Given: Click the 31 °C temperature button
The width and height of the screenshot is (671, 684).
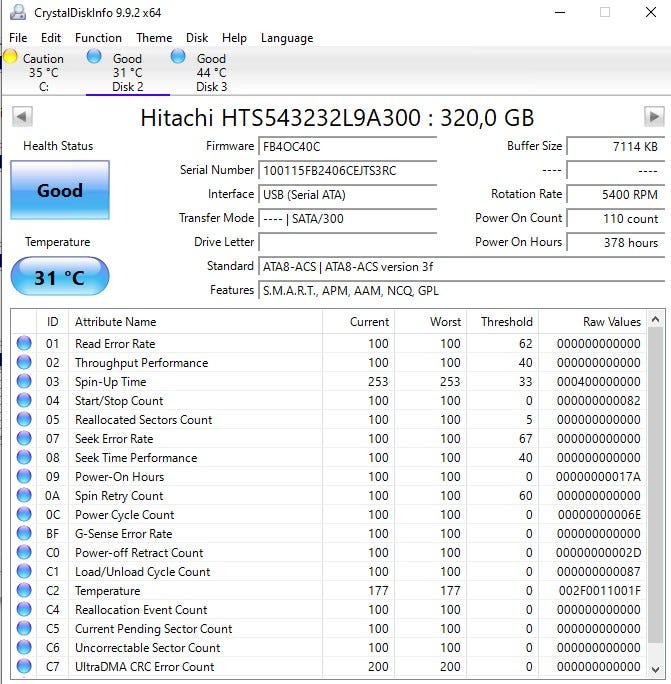Looking at the screenshot, I should 60,277.
